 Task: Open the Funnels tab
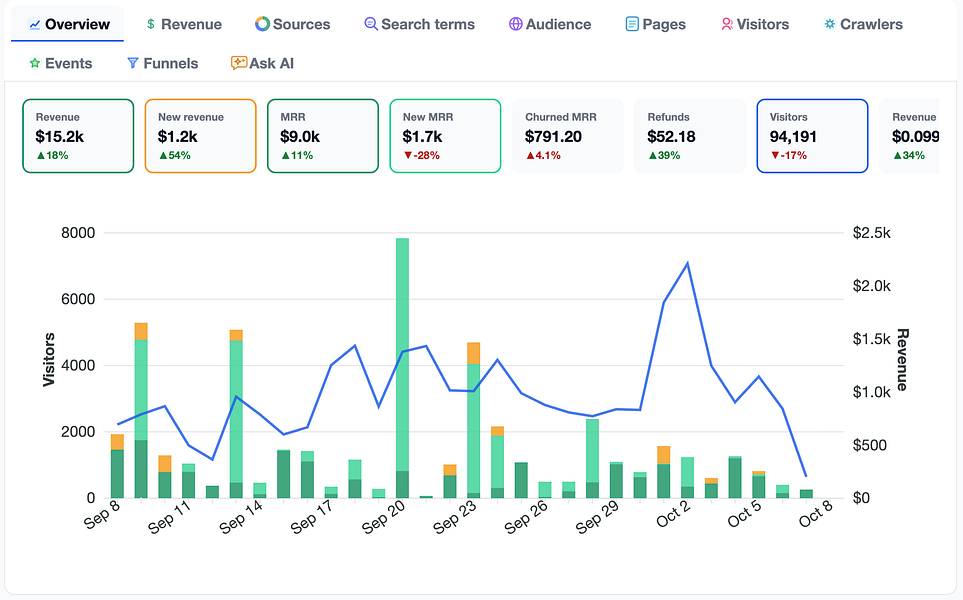[163, 63]
